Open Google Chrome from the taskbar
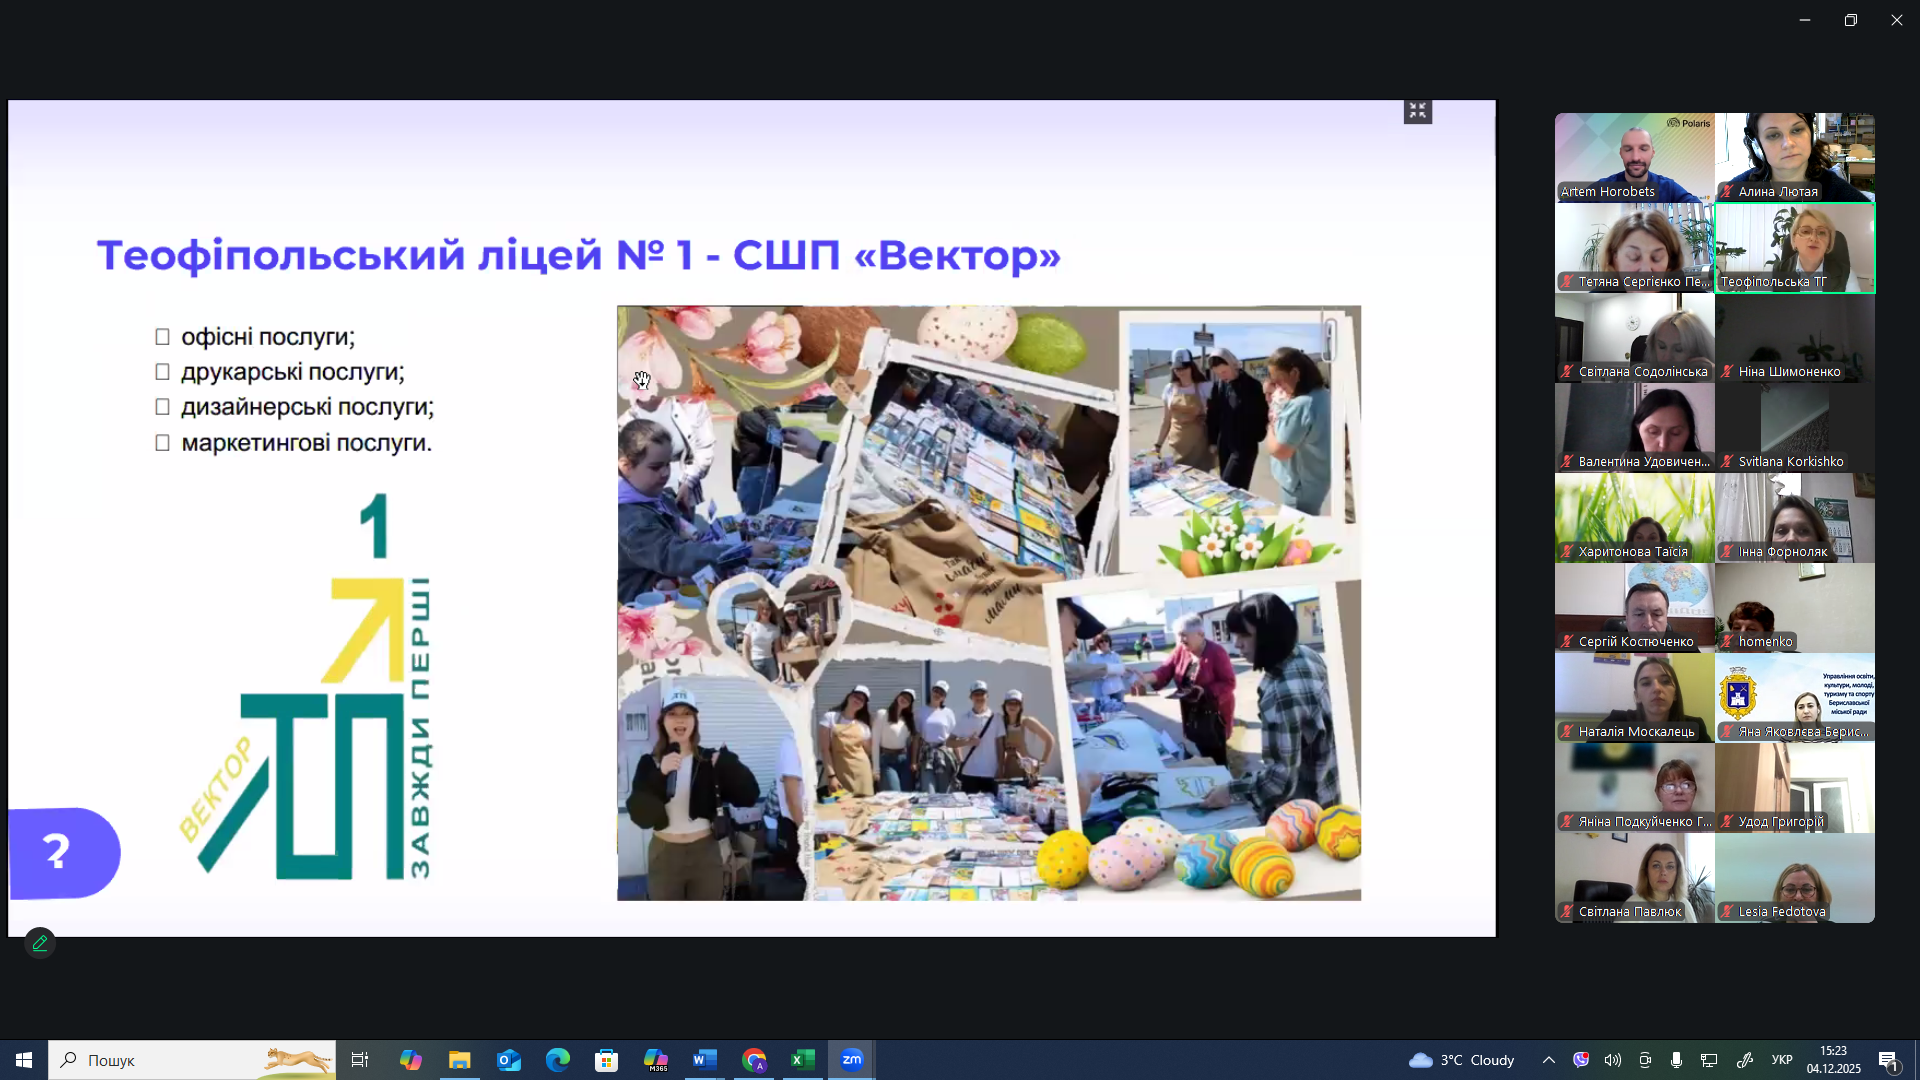 pos(754,1060)
